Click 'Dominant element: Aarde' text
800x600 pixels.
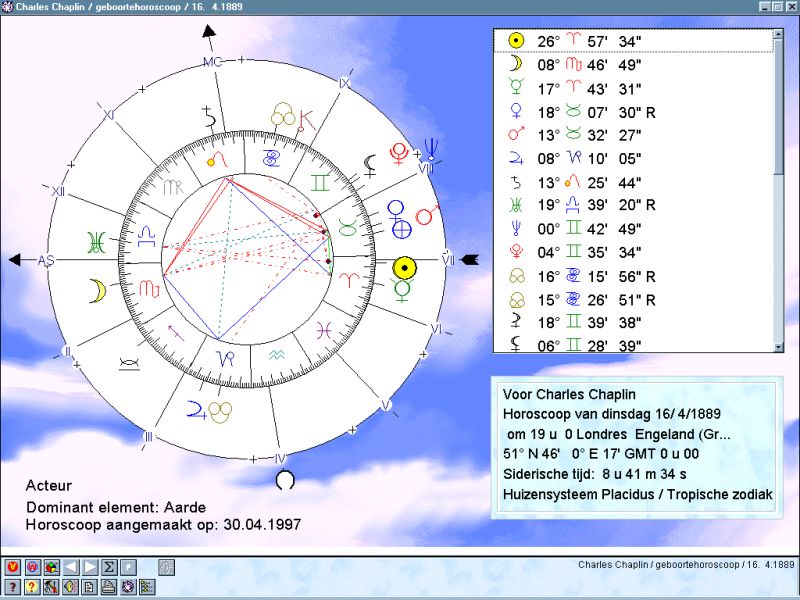click(x=116, y=507)
